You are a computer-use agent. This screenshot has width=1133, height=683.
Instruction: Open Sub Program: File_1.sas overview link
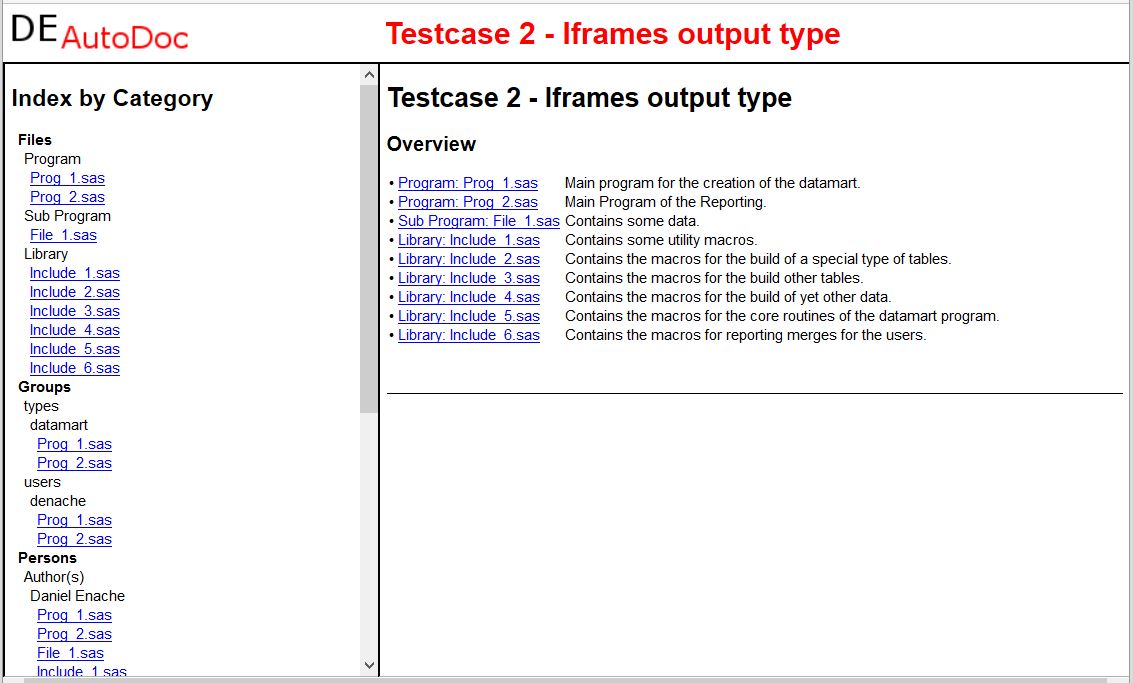tap(478, 221)
